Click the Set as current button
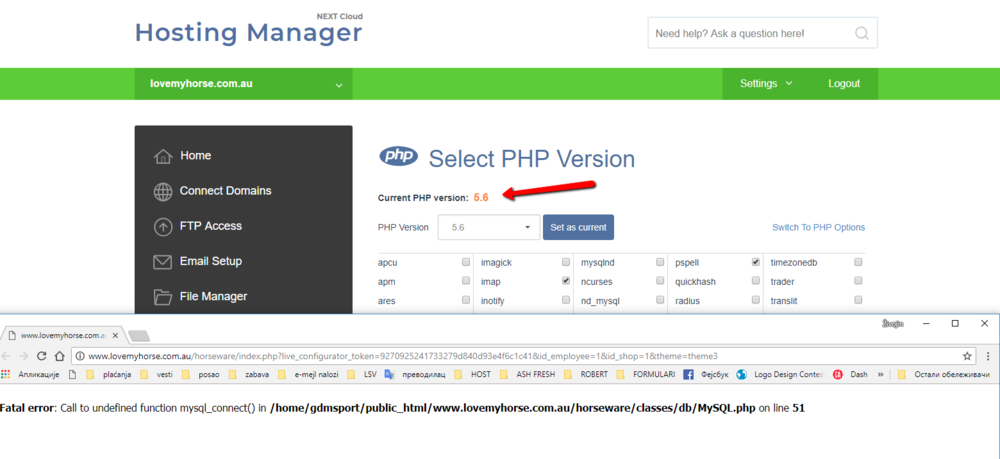This screenshot has height=459, width=1000. click(578, 228)
